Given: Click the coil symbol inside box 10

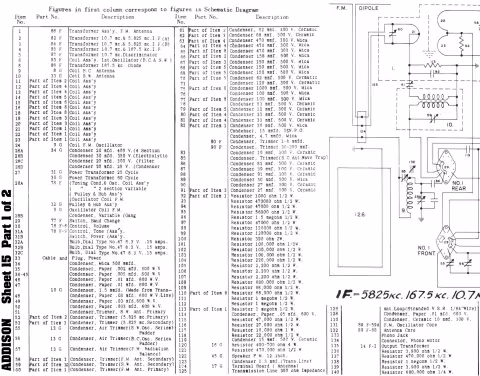Looking at the screenshot, I should (433, 101).
